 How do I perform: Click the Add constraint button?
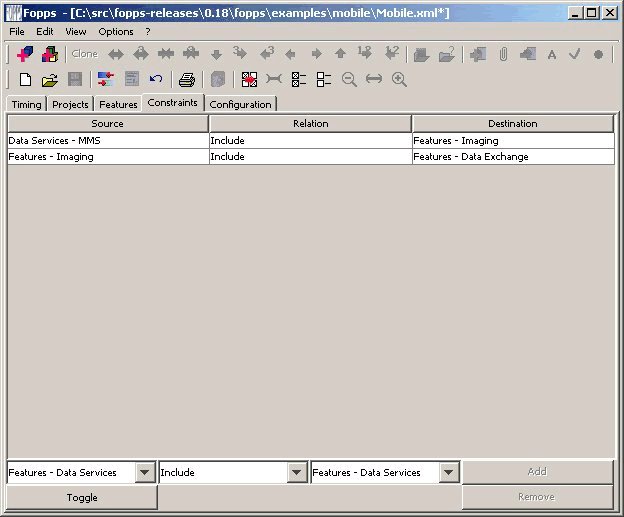(x=537, y=472)
